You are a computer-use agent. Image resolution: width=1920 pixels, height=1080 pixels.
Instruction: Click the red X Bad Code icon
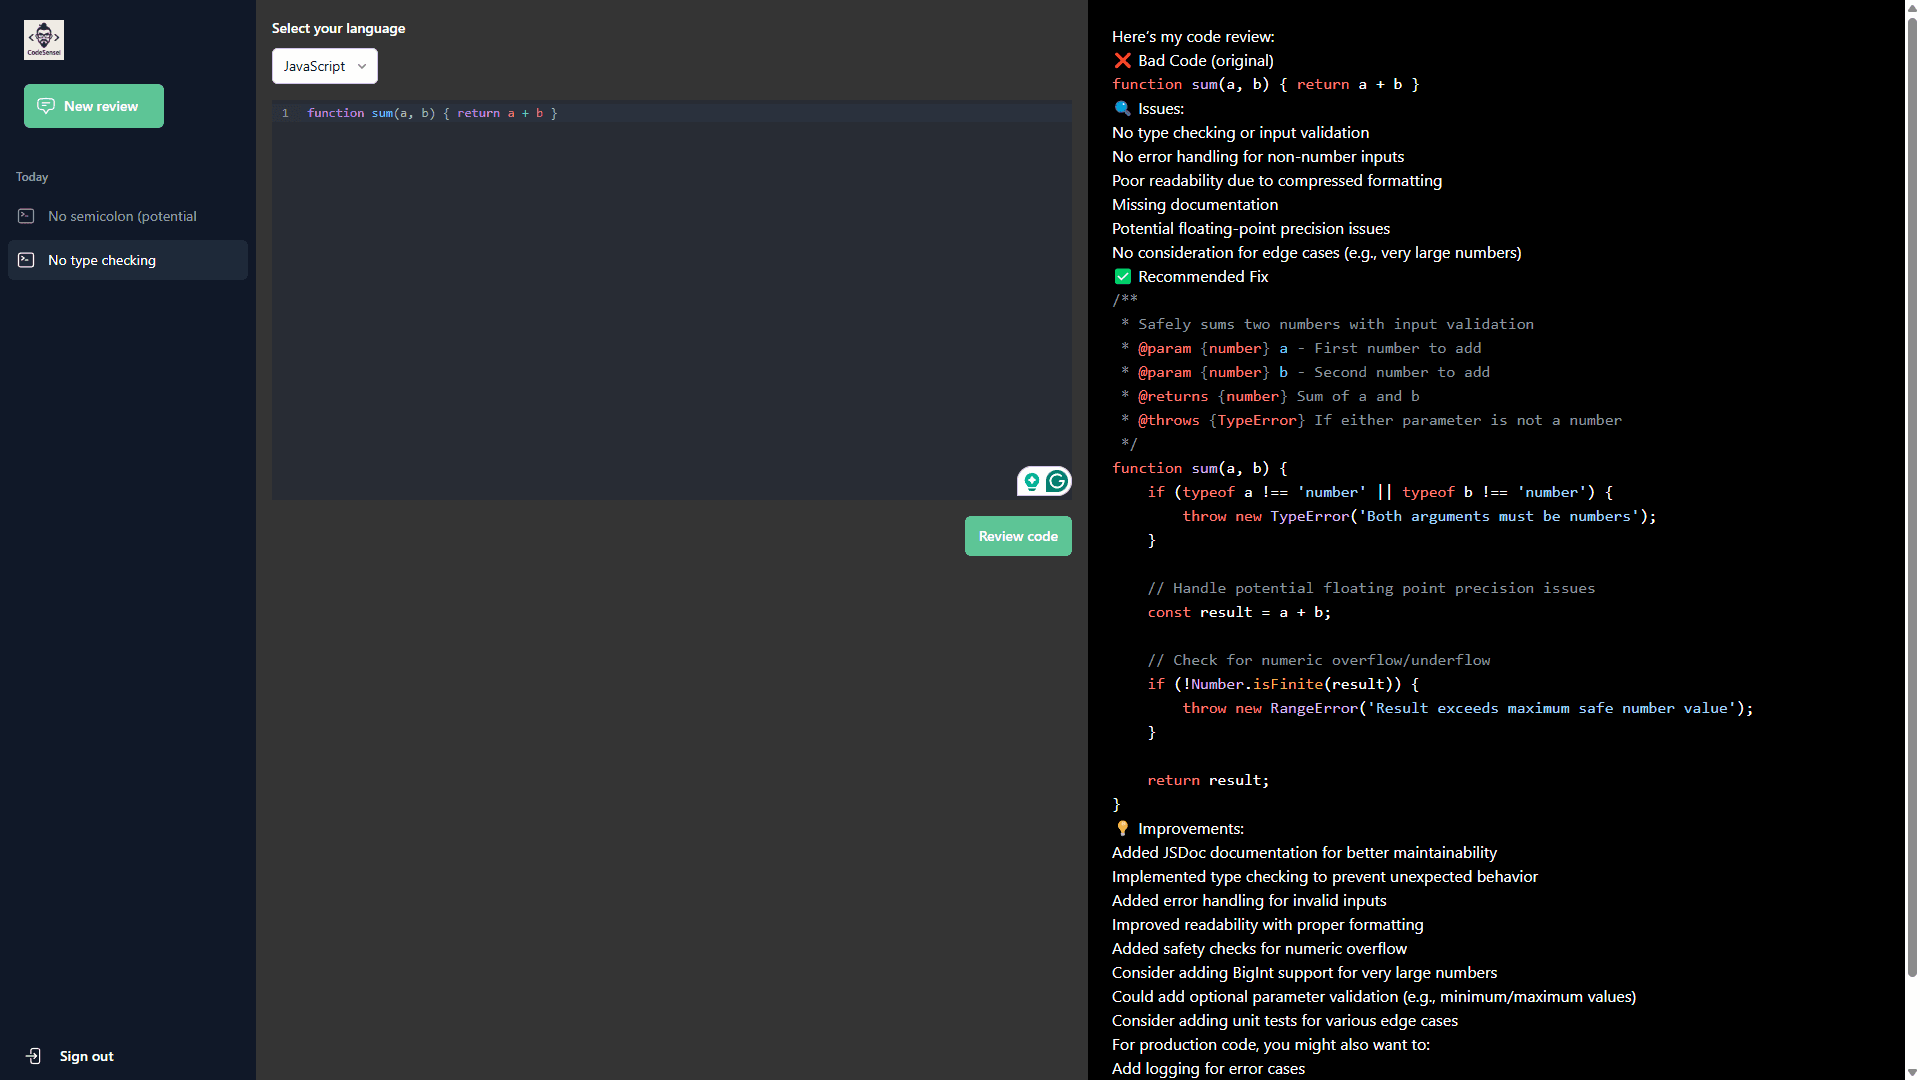pos(1122,61)
